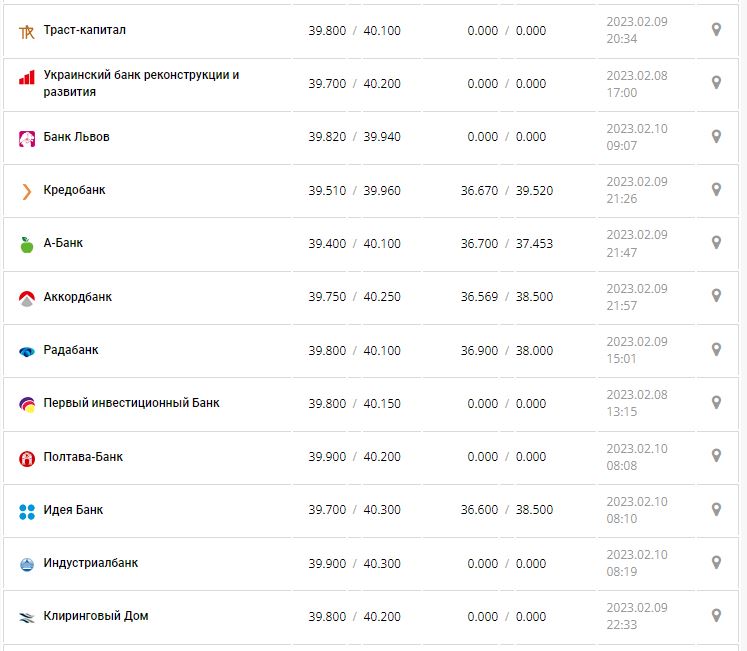Click the green apple А-Банк logo
The width and height of the screenshot is (747, 651).
(x=27, y=244)
